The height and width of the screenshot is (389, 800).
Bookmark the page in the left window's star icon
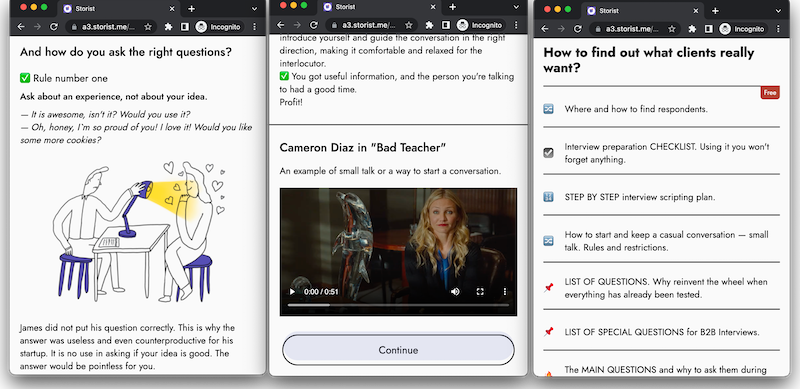point(148,27)
